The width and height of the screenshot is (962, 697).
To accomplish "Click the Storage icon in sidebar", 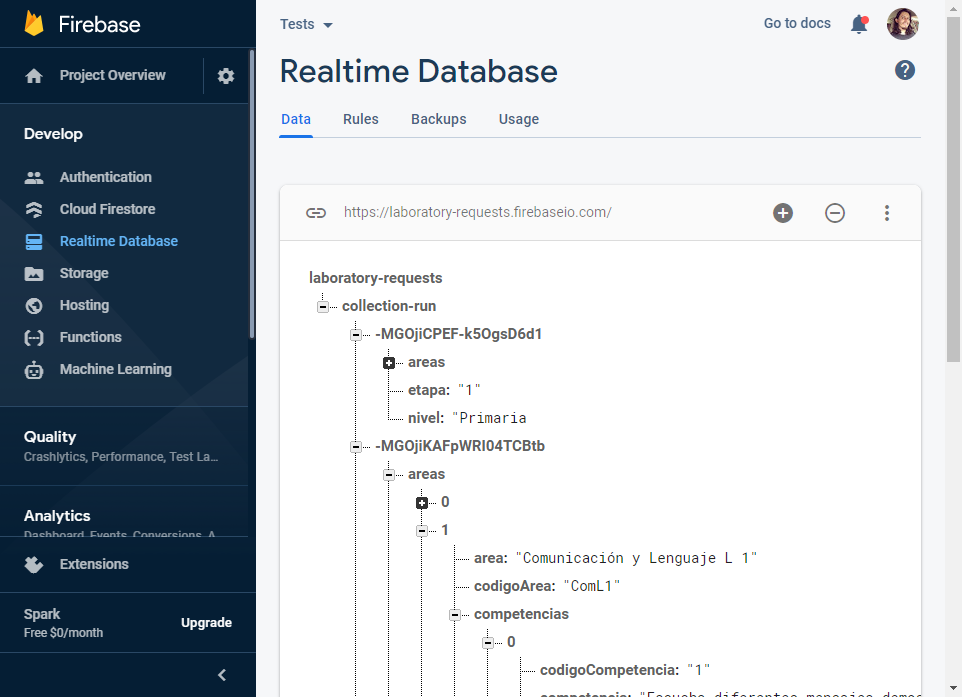I will point(34,274).
